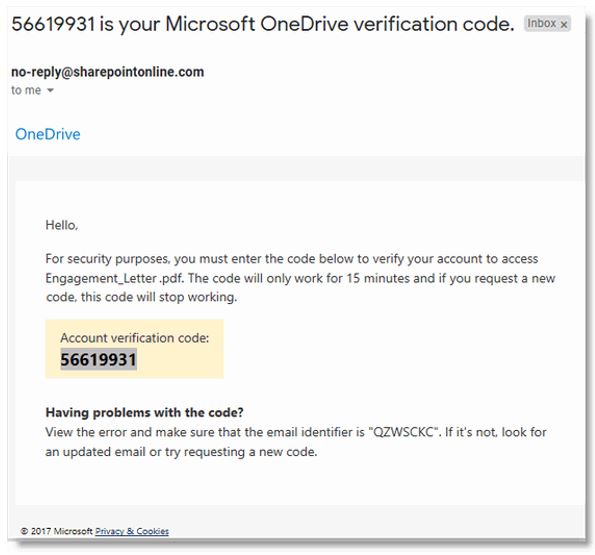
Task: Click the 'Account verification code:' label
Action: click(135, 338)
